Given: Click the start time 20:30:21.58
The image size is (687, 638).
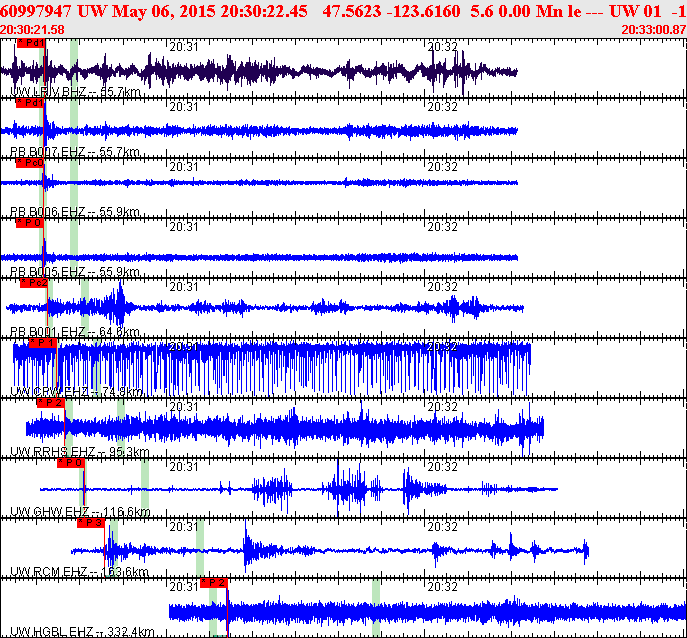Looking at the screenshot, I should click(32, 30).
